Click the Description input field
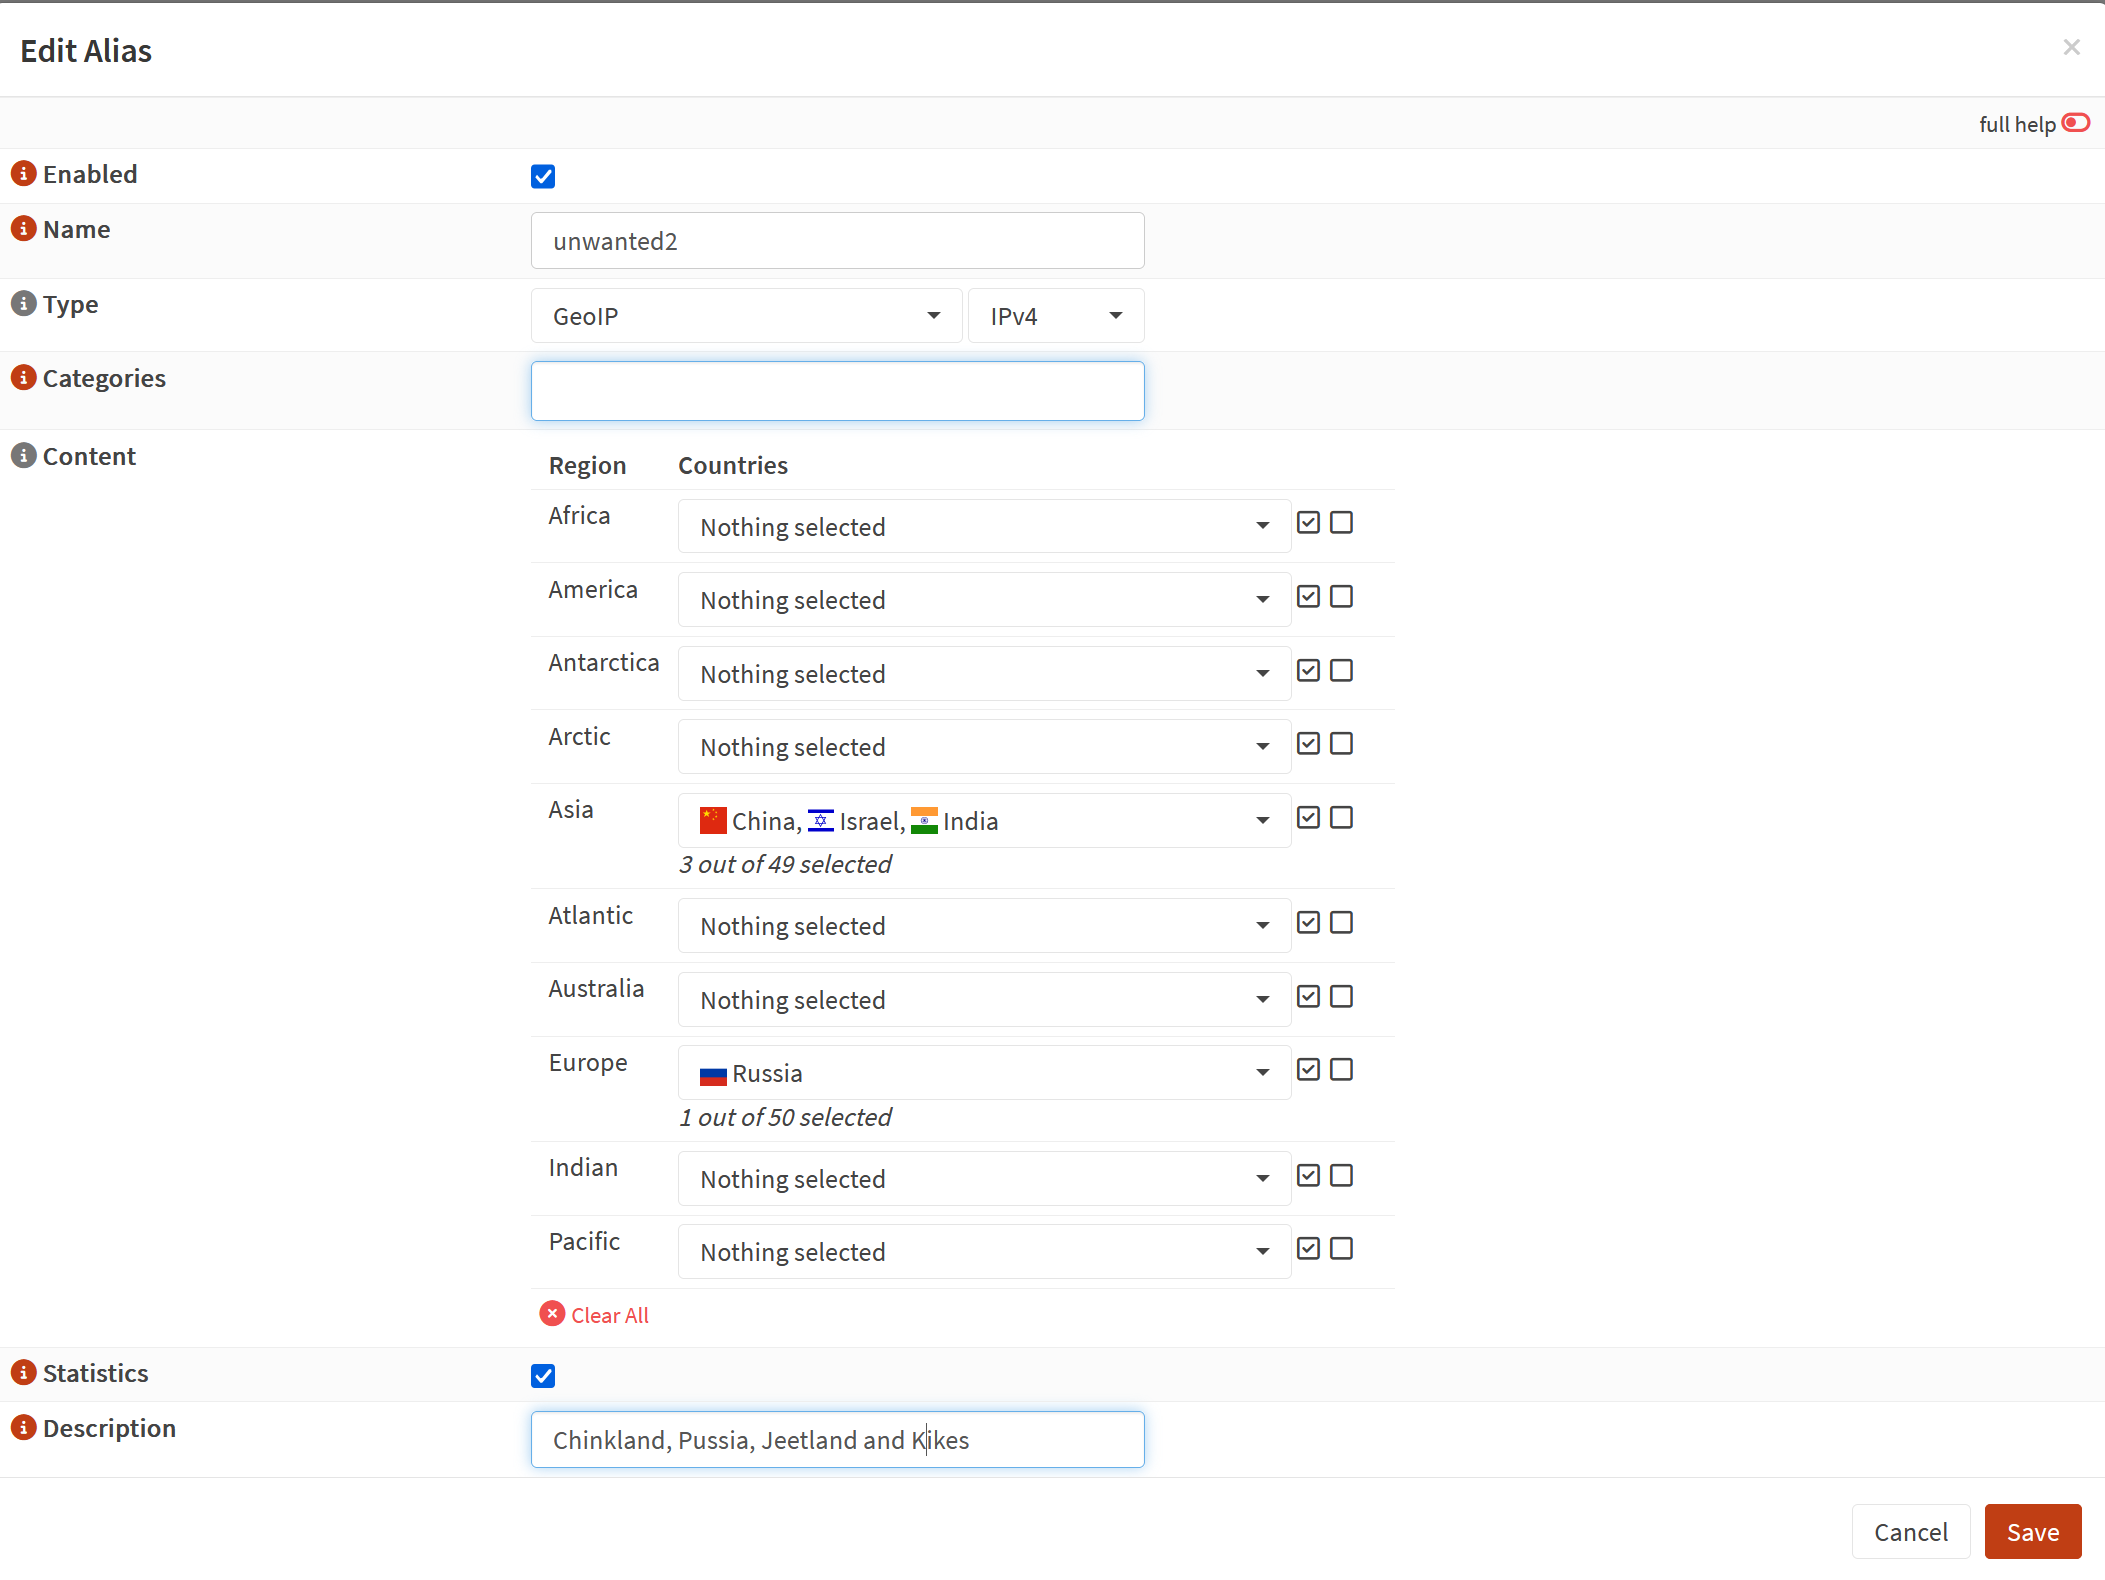2105x1580 pixels. point(837,1440)
